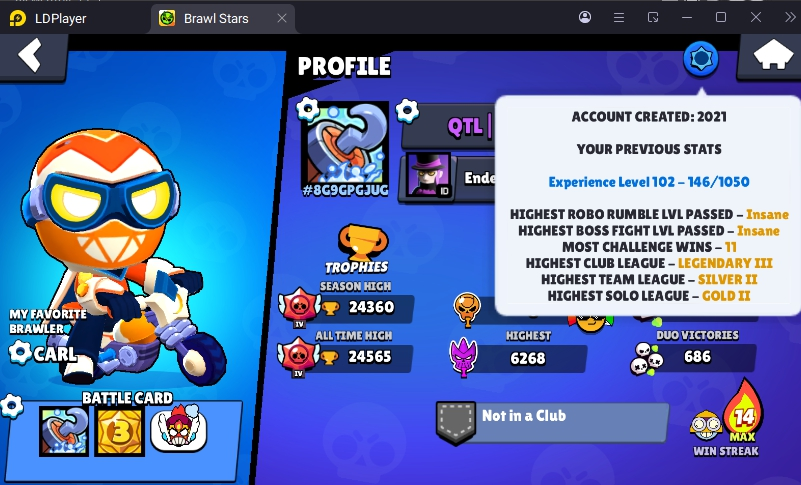
Task: Click the player tag #8G9GPGJUG
Action: point(345,191)
